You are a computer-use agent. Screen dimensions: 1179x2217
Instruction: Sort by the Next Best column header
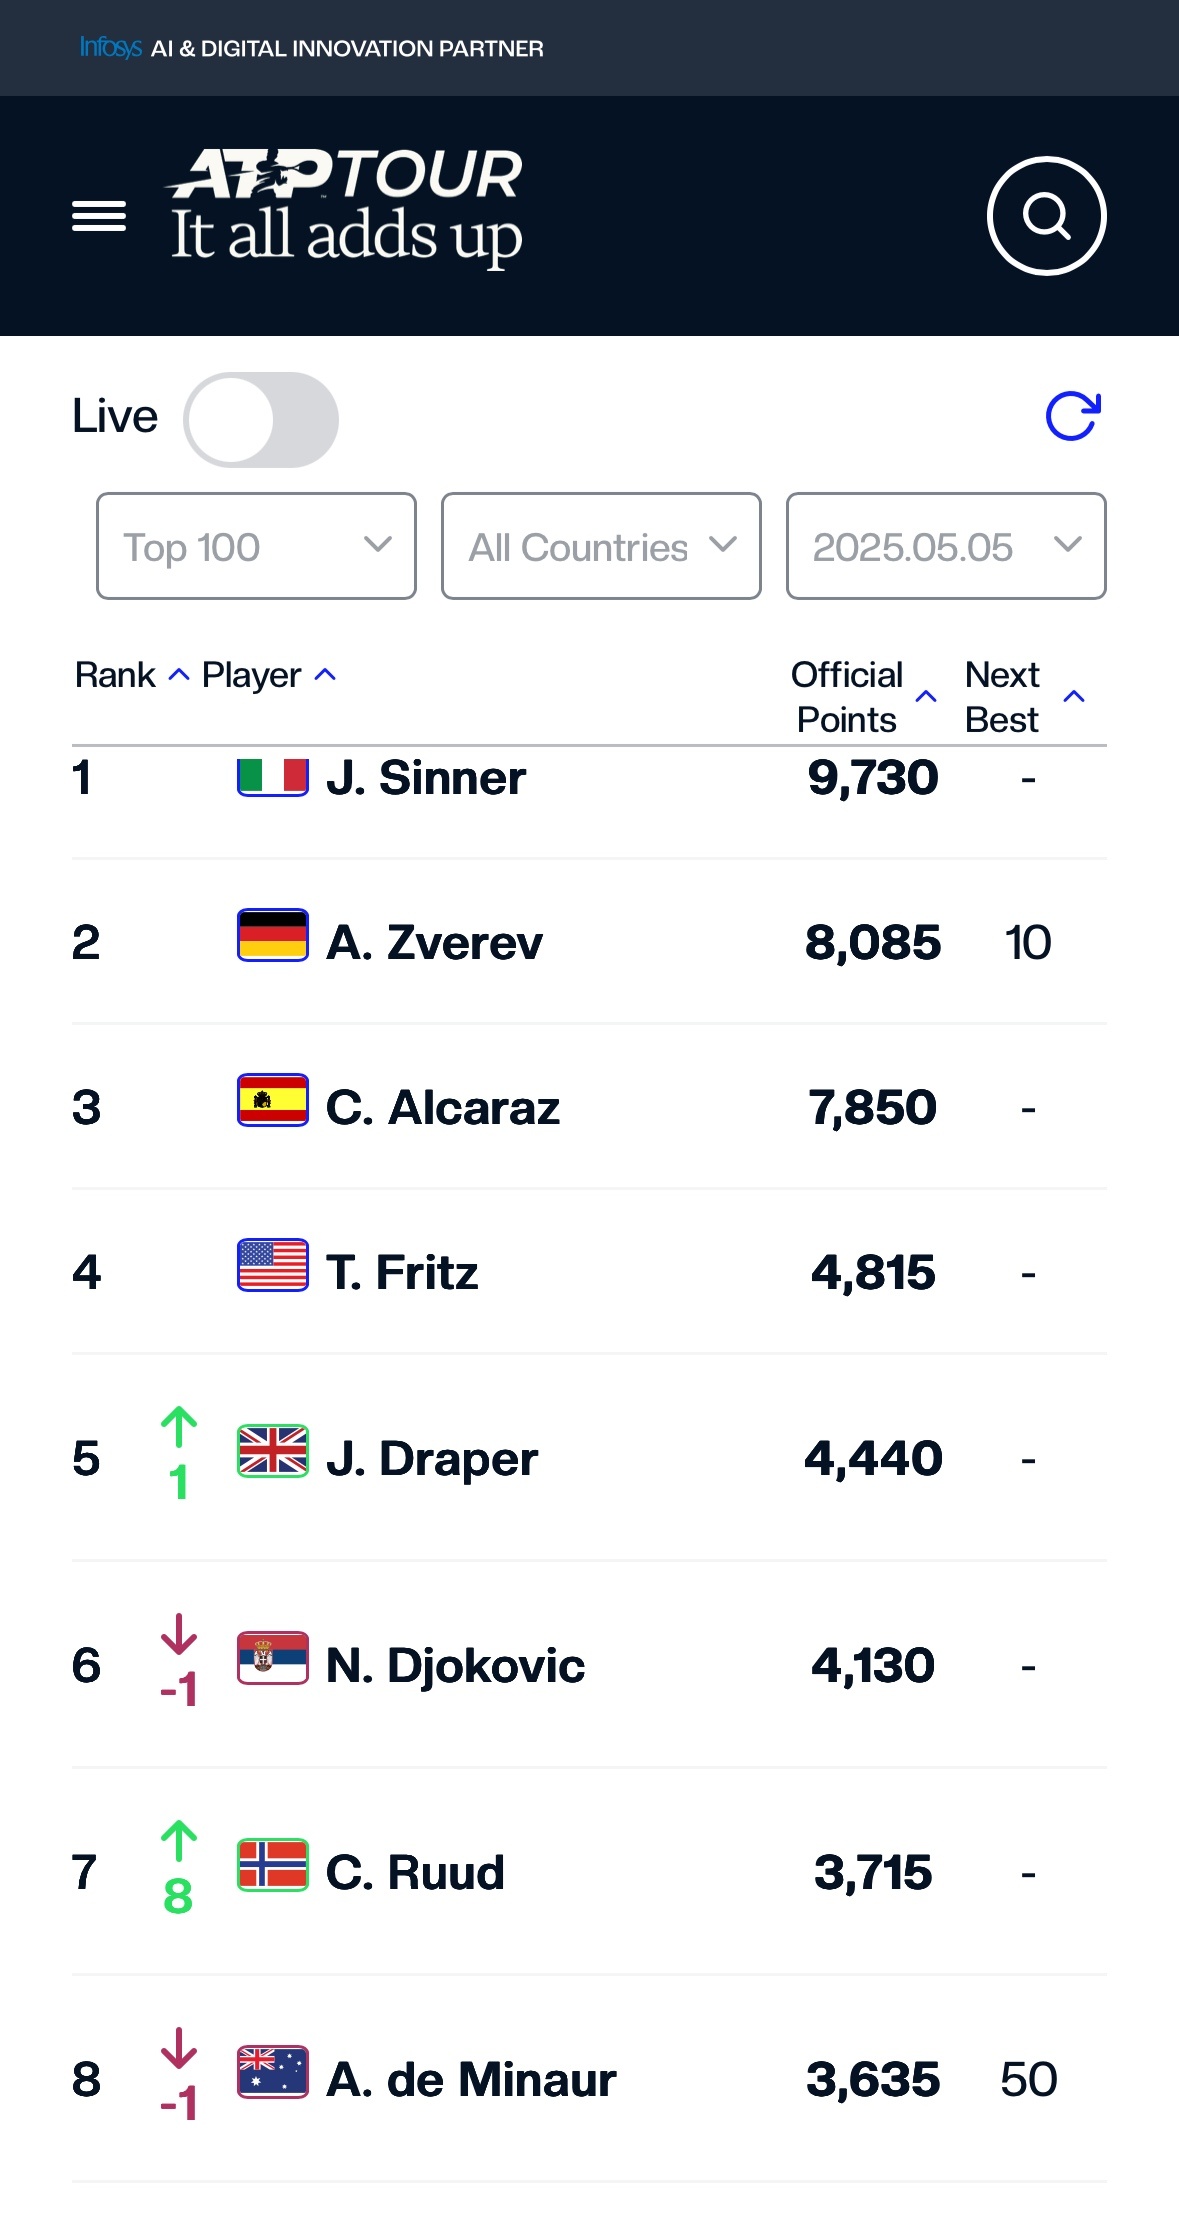[x=1025, y=697]
